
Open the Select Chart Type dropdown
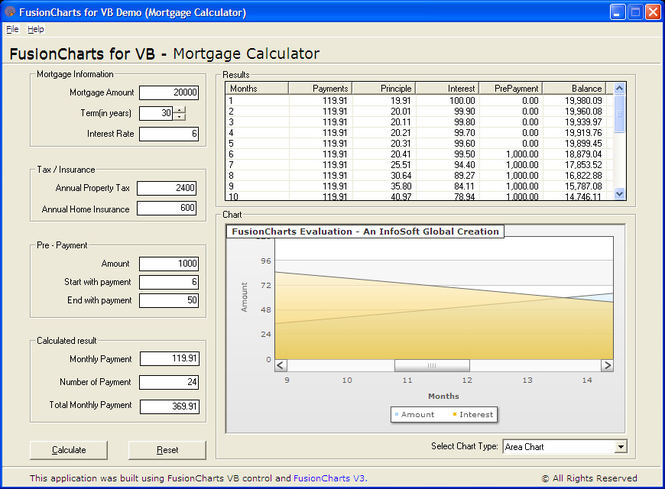click(x=621, y=447)
